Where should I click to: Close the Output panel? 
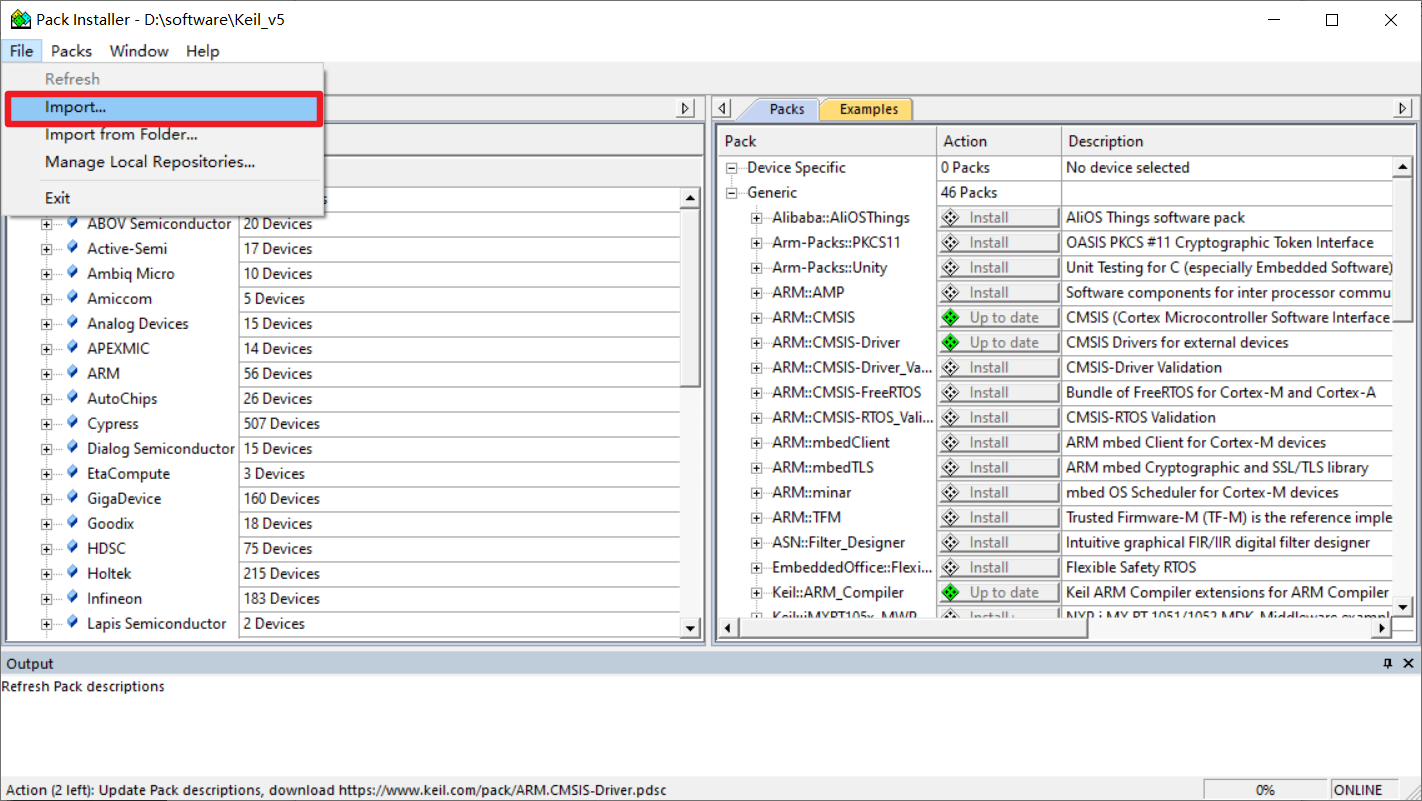1408,663
